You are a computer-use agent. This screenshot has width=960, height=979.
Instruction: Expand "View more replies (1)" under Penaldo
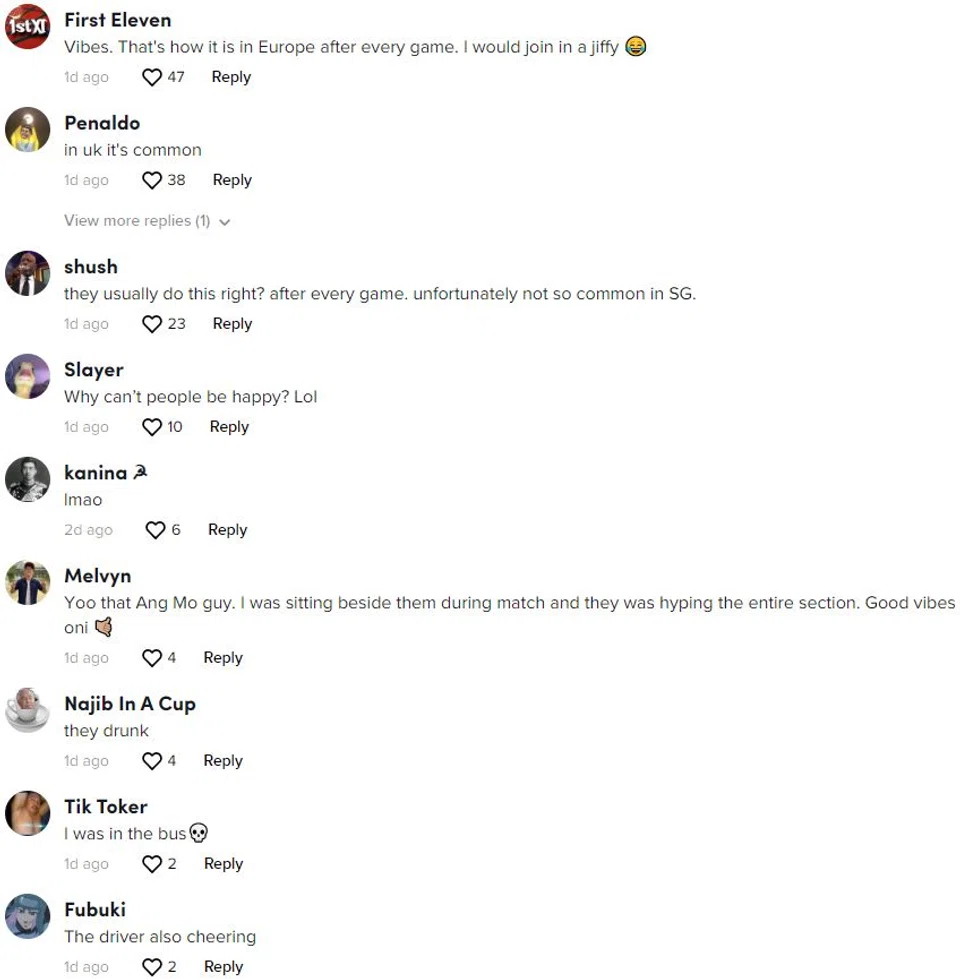[146, 221]
